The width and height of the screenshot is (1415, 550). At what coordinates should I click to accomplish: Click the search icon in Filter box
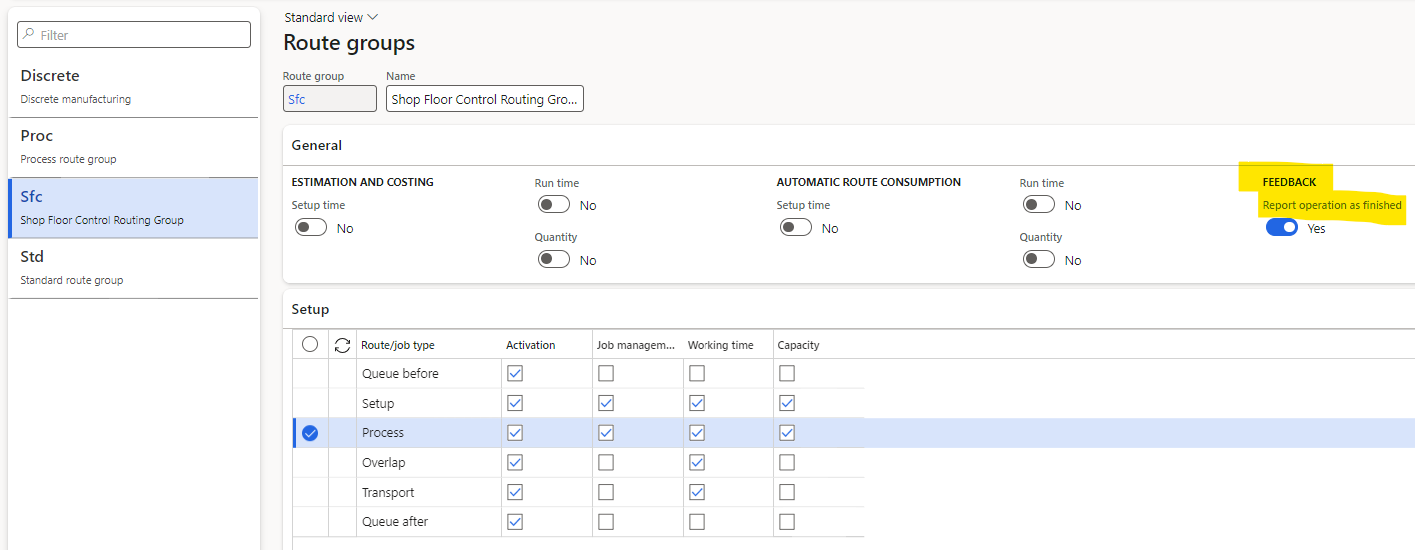(28, 35)
